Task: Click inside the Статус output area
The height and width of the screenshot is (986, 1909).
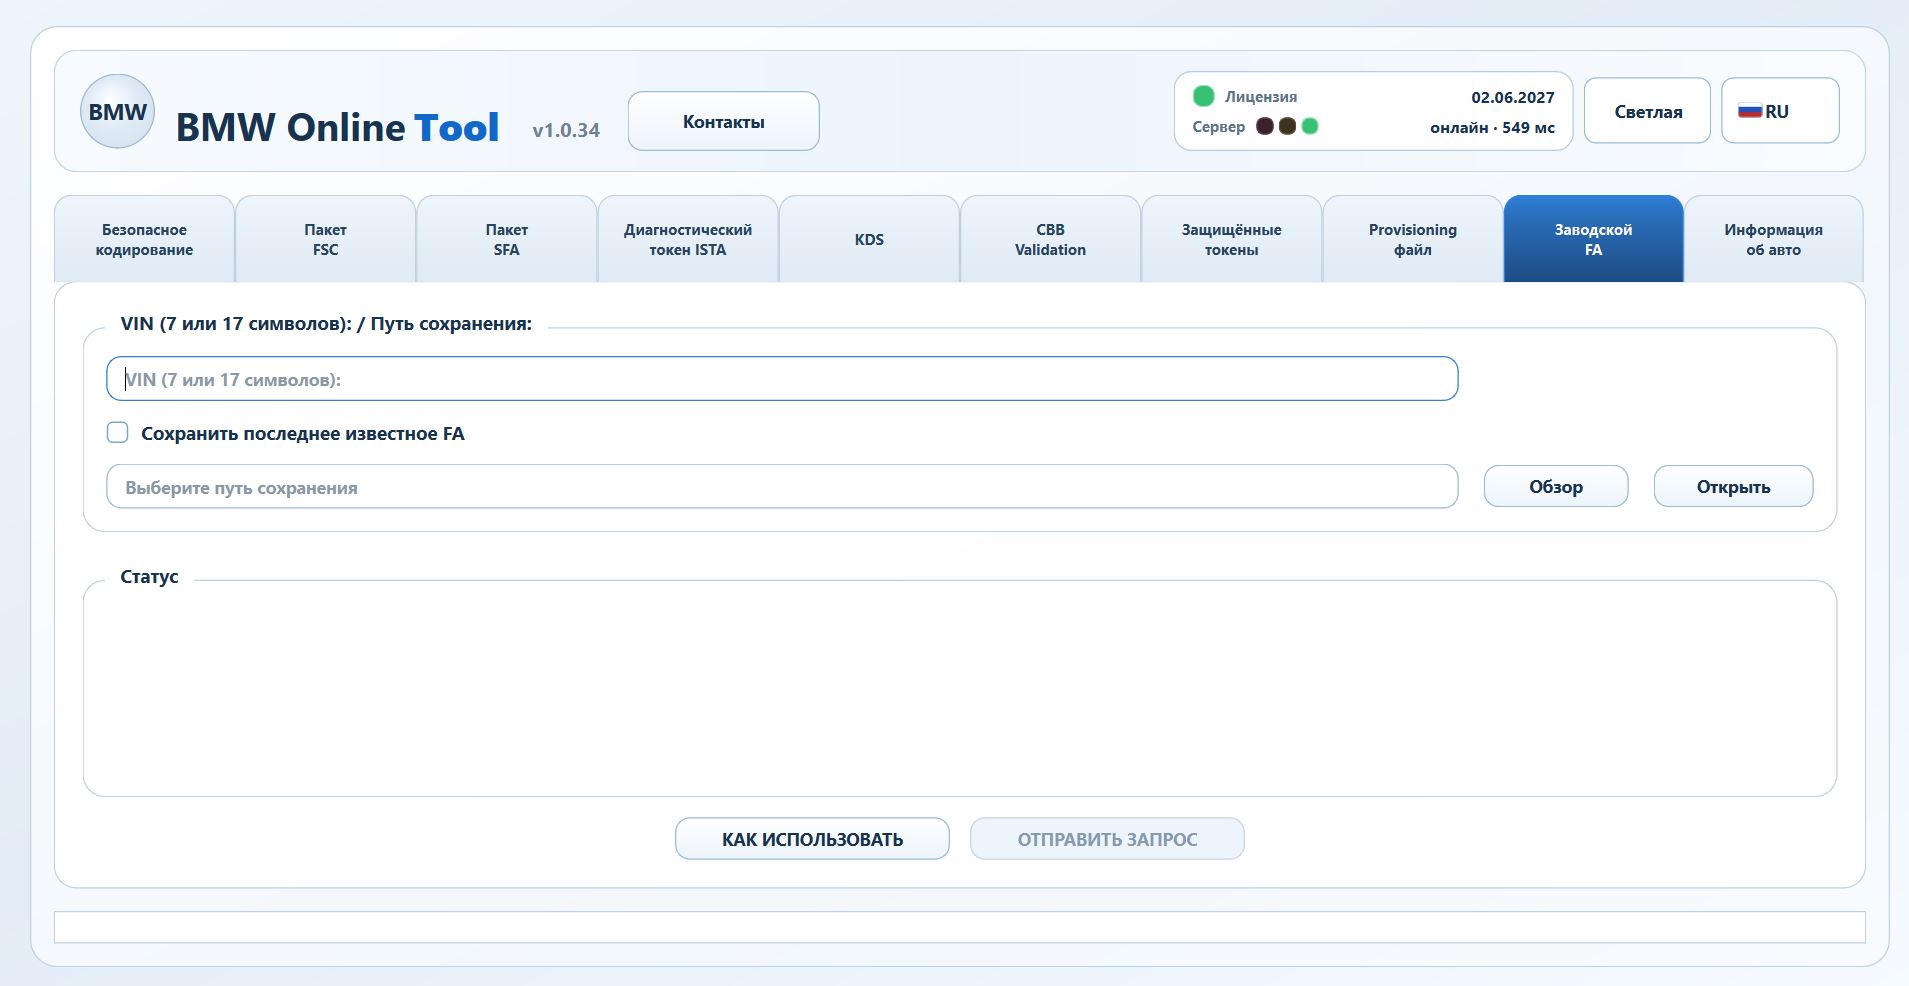Action: click(x=960, y=690)
